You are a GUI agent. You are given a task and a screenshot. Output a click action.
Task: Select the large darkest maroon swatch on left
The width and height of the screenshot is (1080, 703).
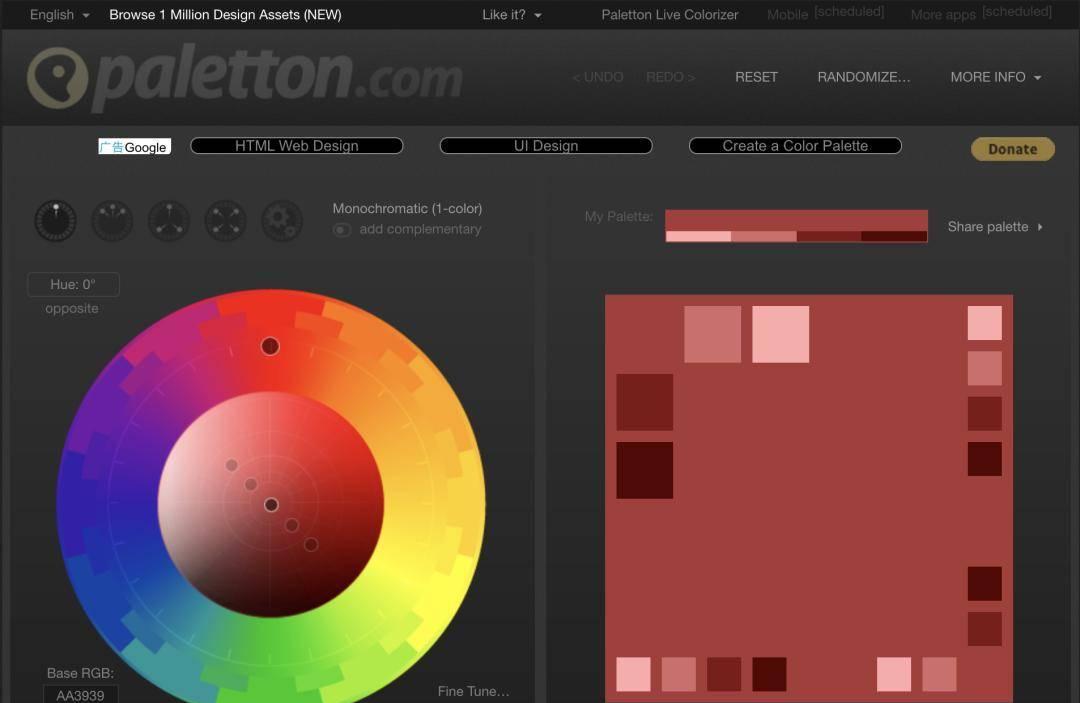[645, 470]
